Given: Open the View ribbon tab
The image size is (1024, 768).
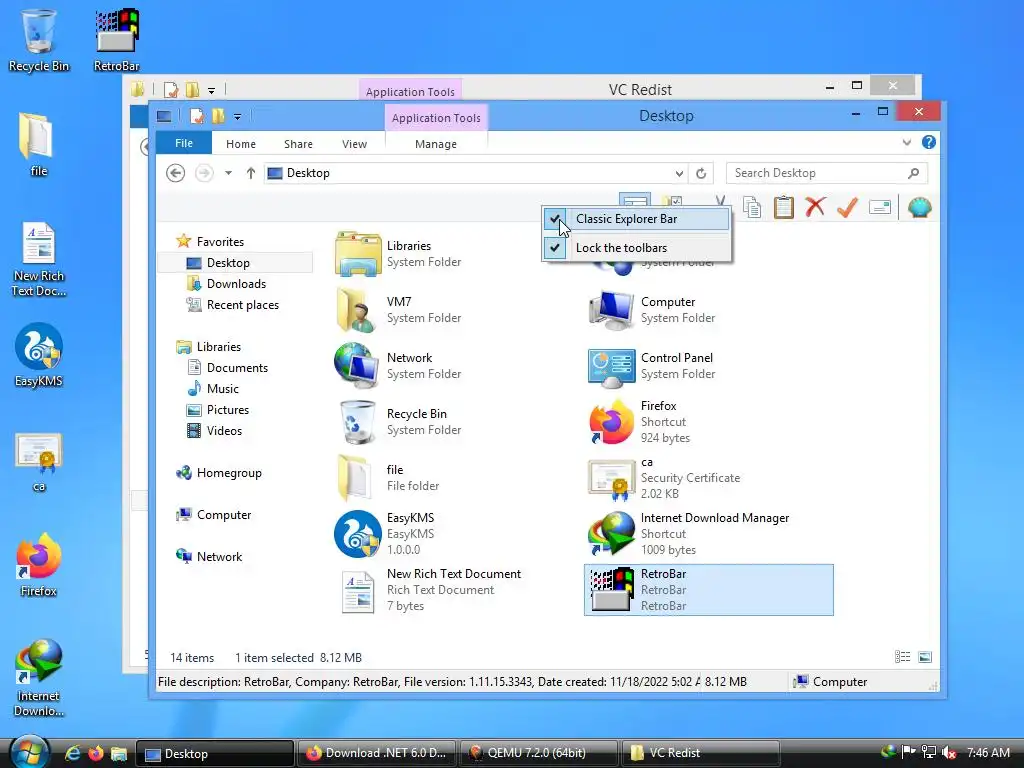Looking at the screenshot, I should point(354,144).
